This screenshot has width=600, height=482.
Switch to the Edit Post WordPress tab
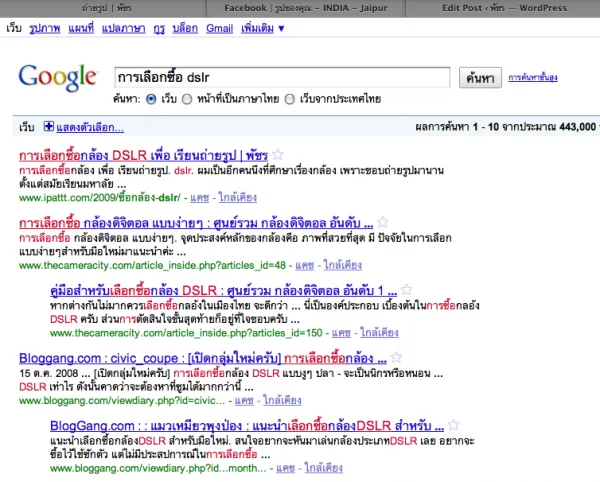coord(503,8)
